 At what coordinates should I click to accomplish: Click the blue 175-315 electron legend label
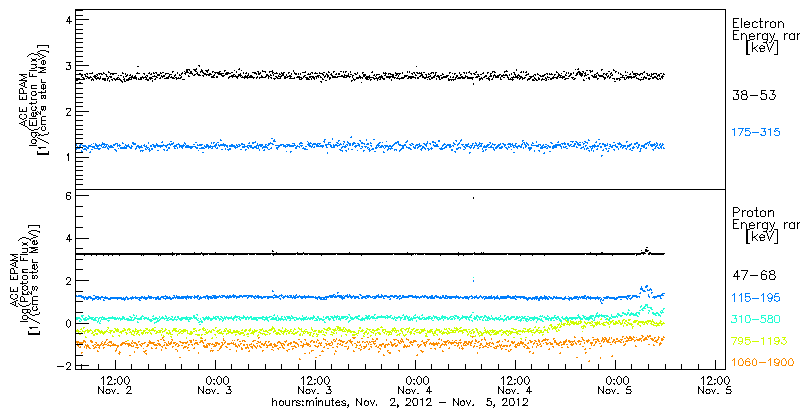(756, 133)
